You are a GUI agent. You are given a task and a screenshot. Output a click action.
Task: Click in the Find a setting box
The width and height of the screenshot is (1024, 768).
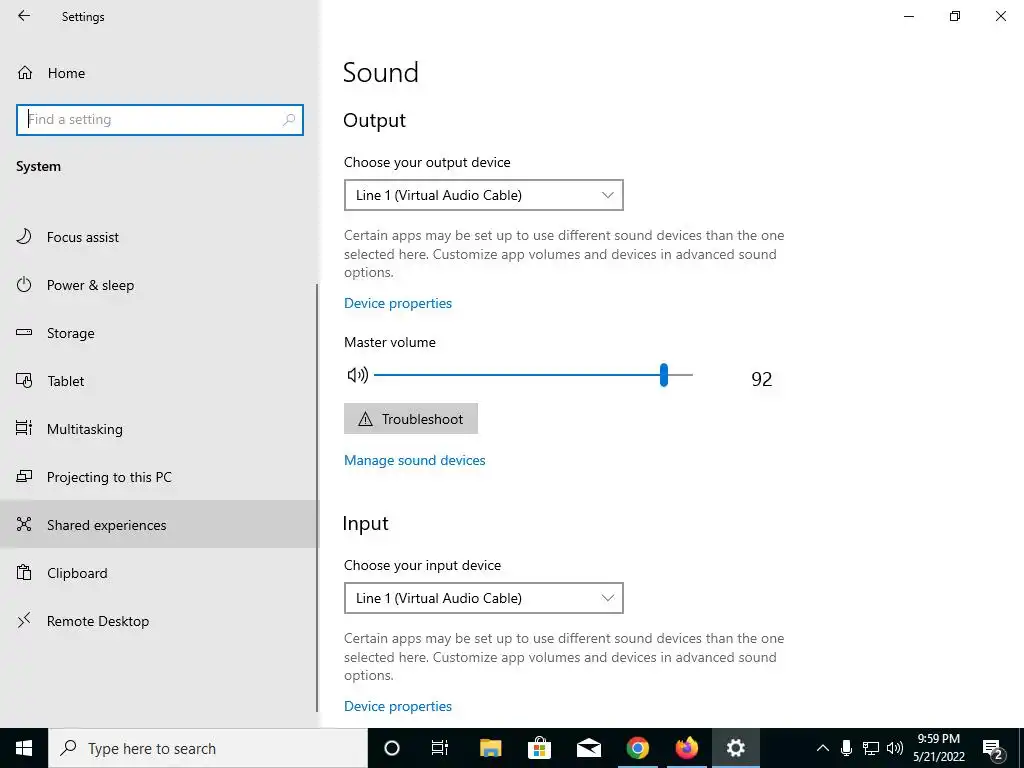[160, 120]
